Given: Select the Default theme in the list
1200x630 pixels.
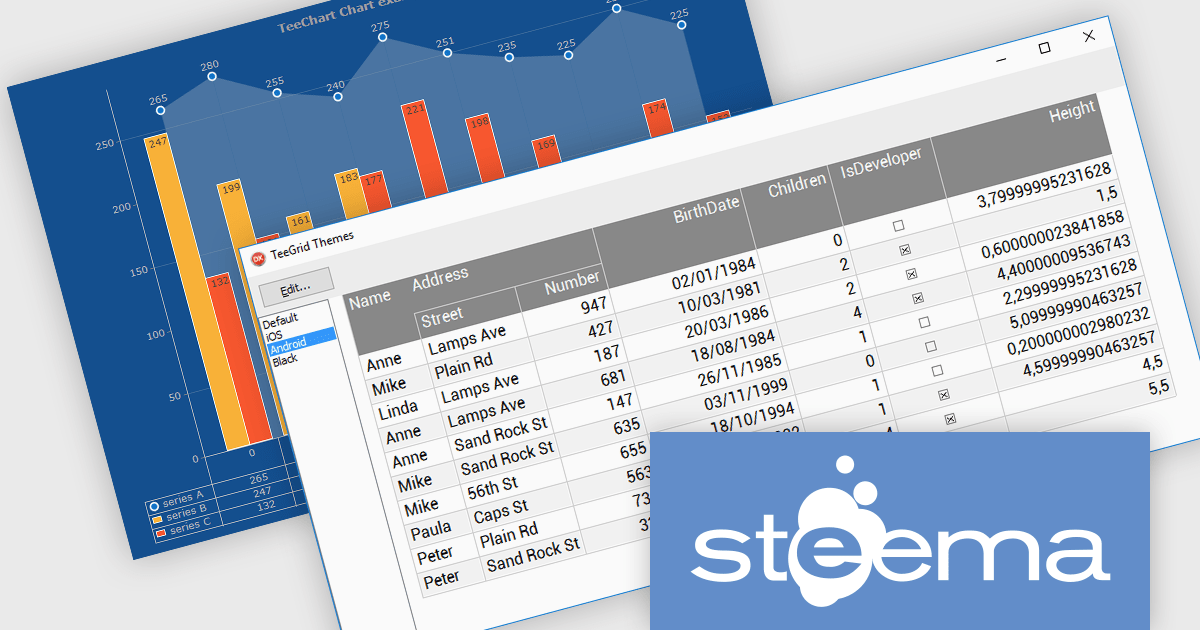Looking at the screenshot, I should click(280, 319).
